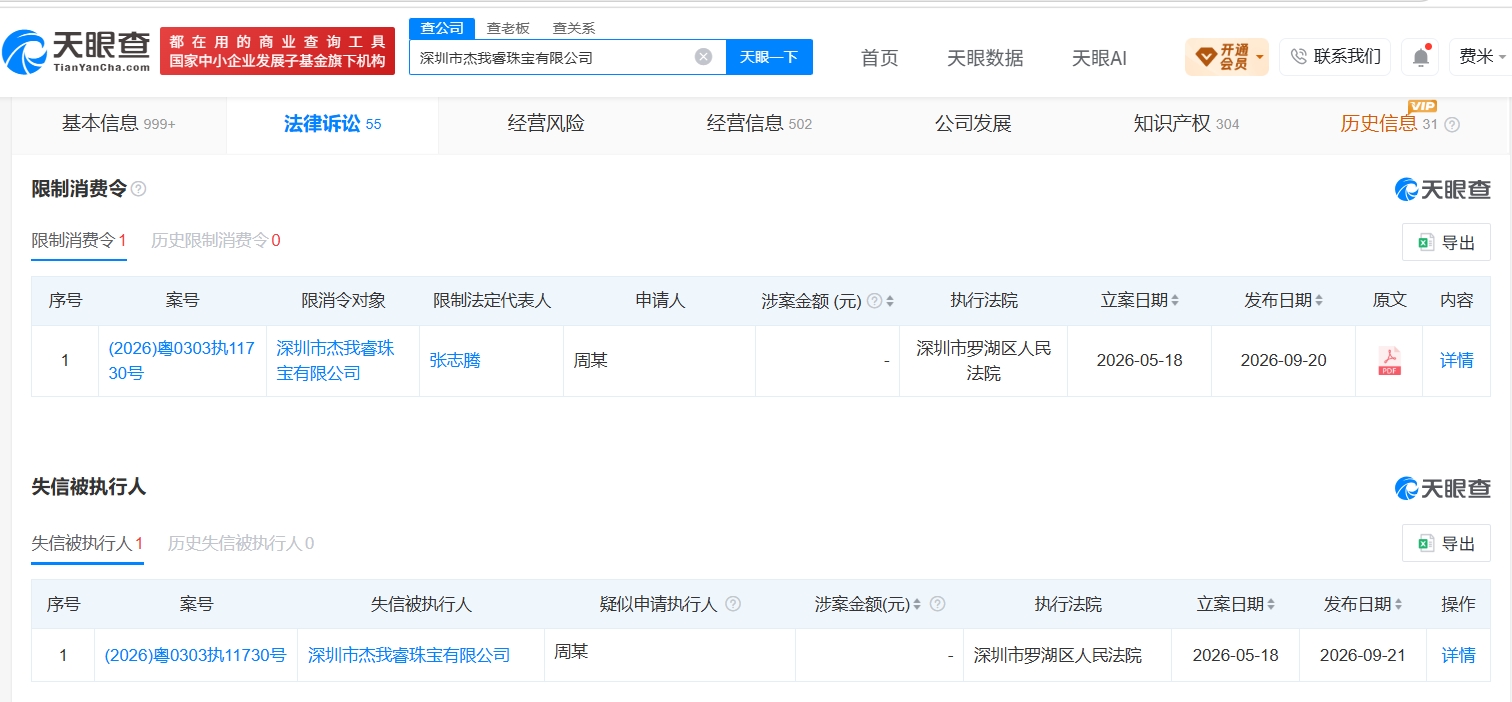Screen dimensions: 1512x702
Task: Click help icon beside 涉案金额(元) in dishonest table
Action: pos(937,604)
